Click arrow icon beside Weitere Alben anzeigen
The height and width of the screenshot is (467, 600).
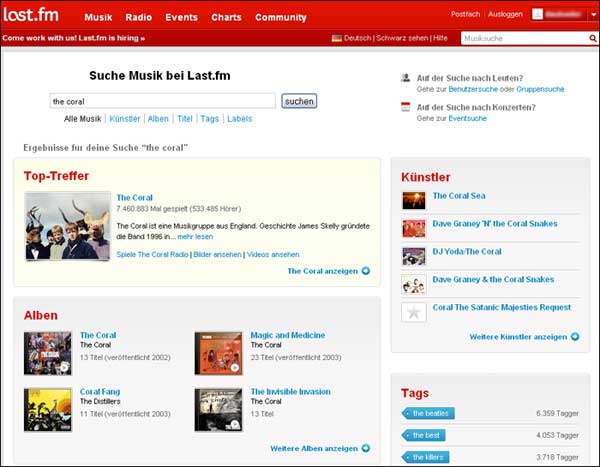[366, 448]
